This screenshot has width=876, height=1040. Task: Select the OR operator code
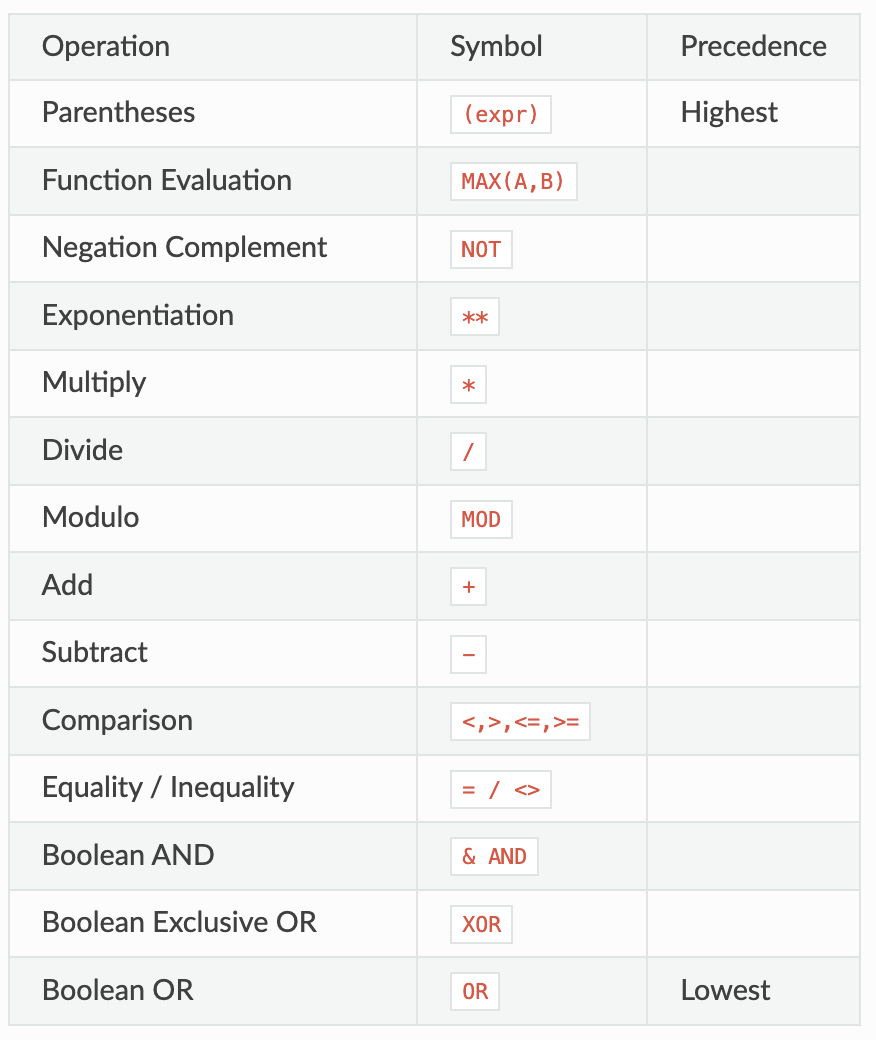pyautogui.click(x=475, y=992)
